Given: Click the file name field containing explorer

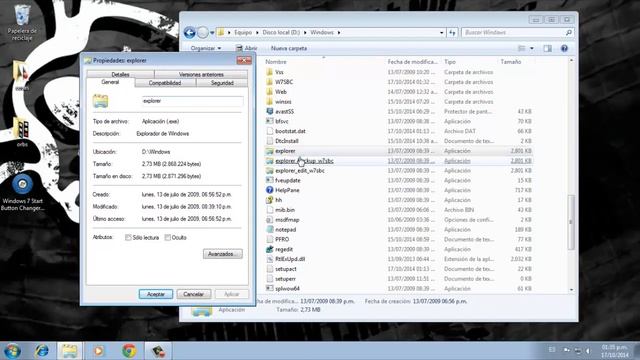Looking at the screenshot, I should (x=192, y=101).
